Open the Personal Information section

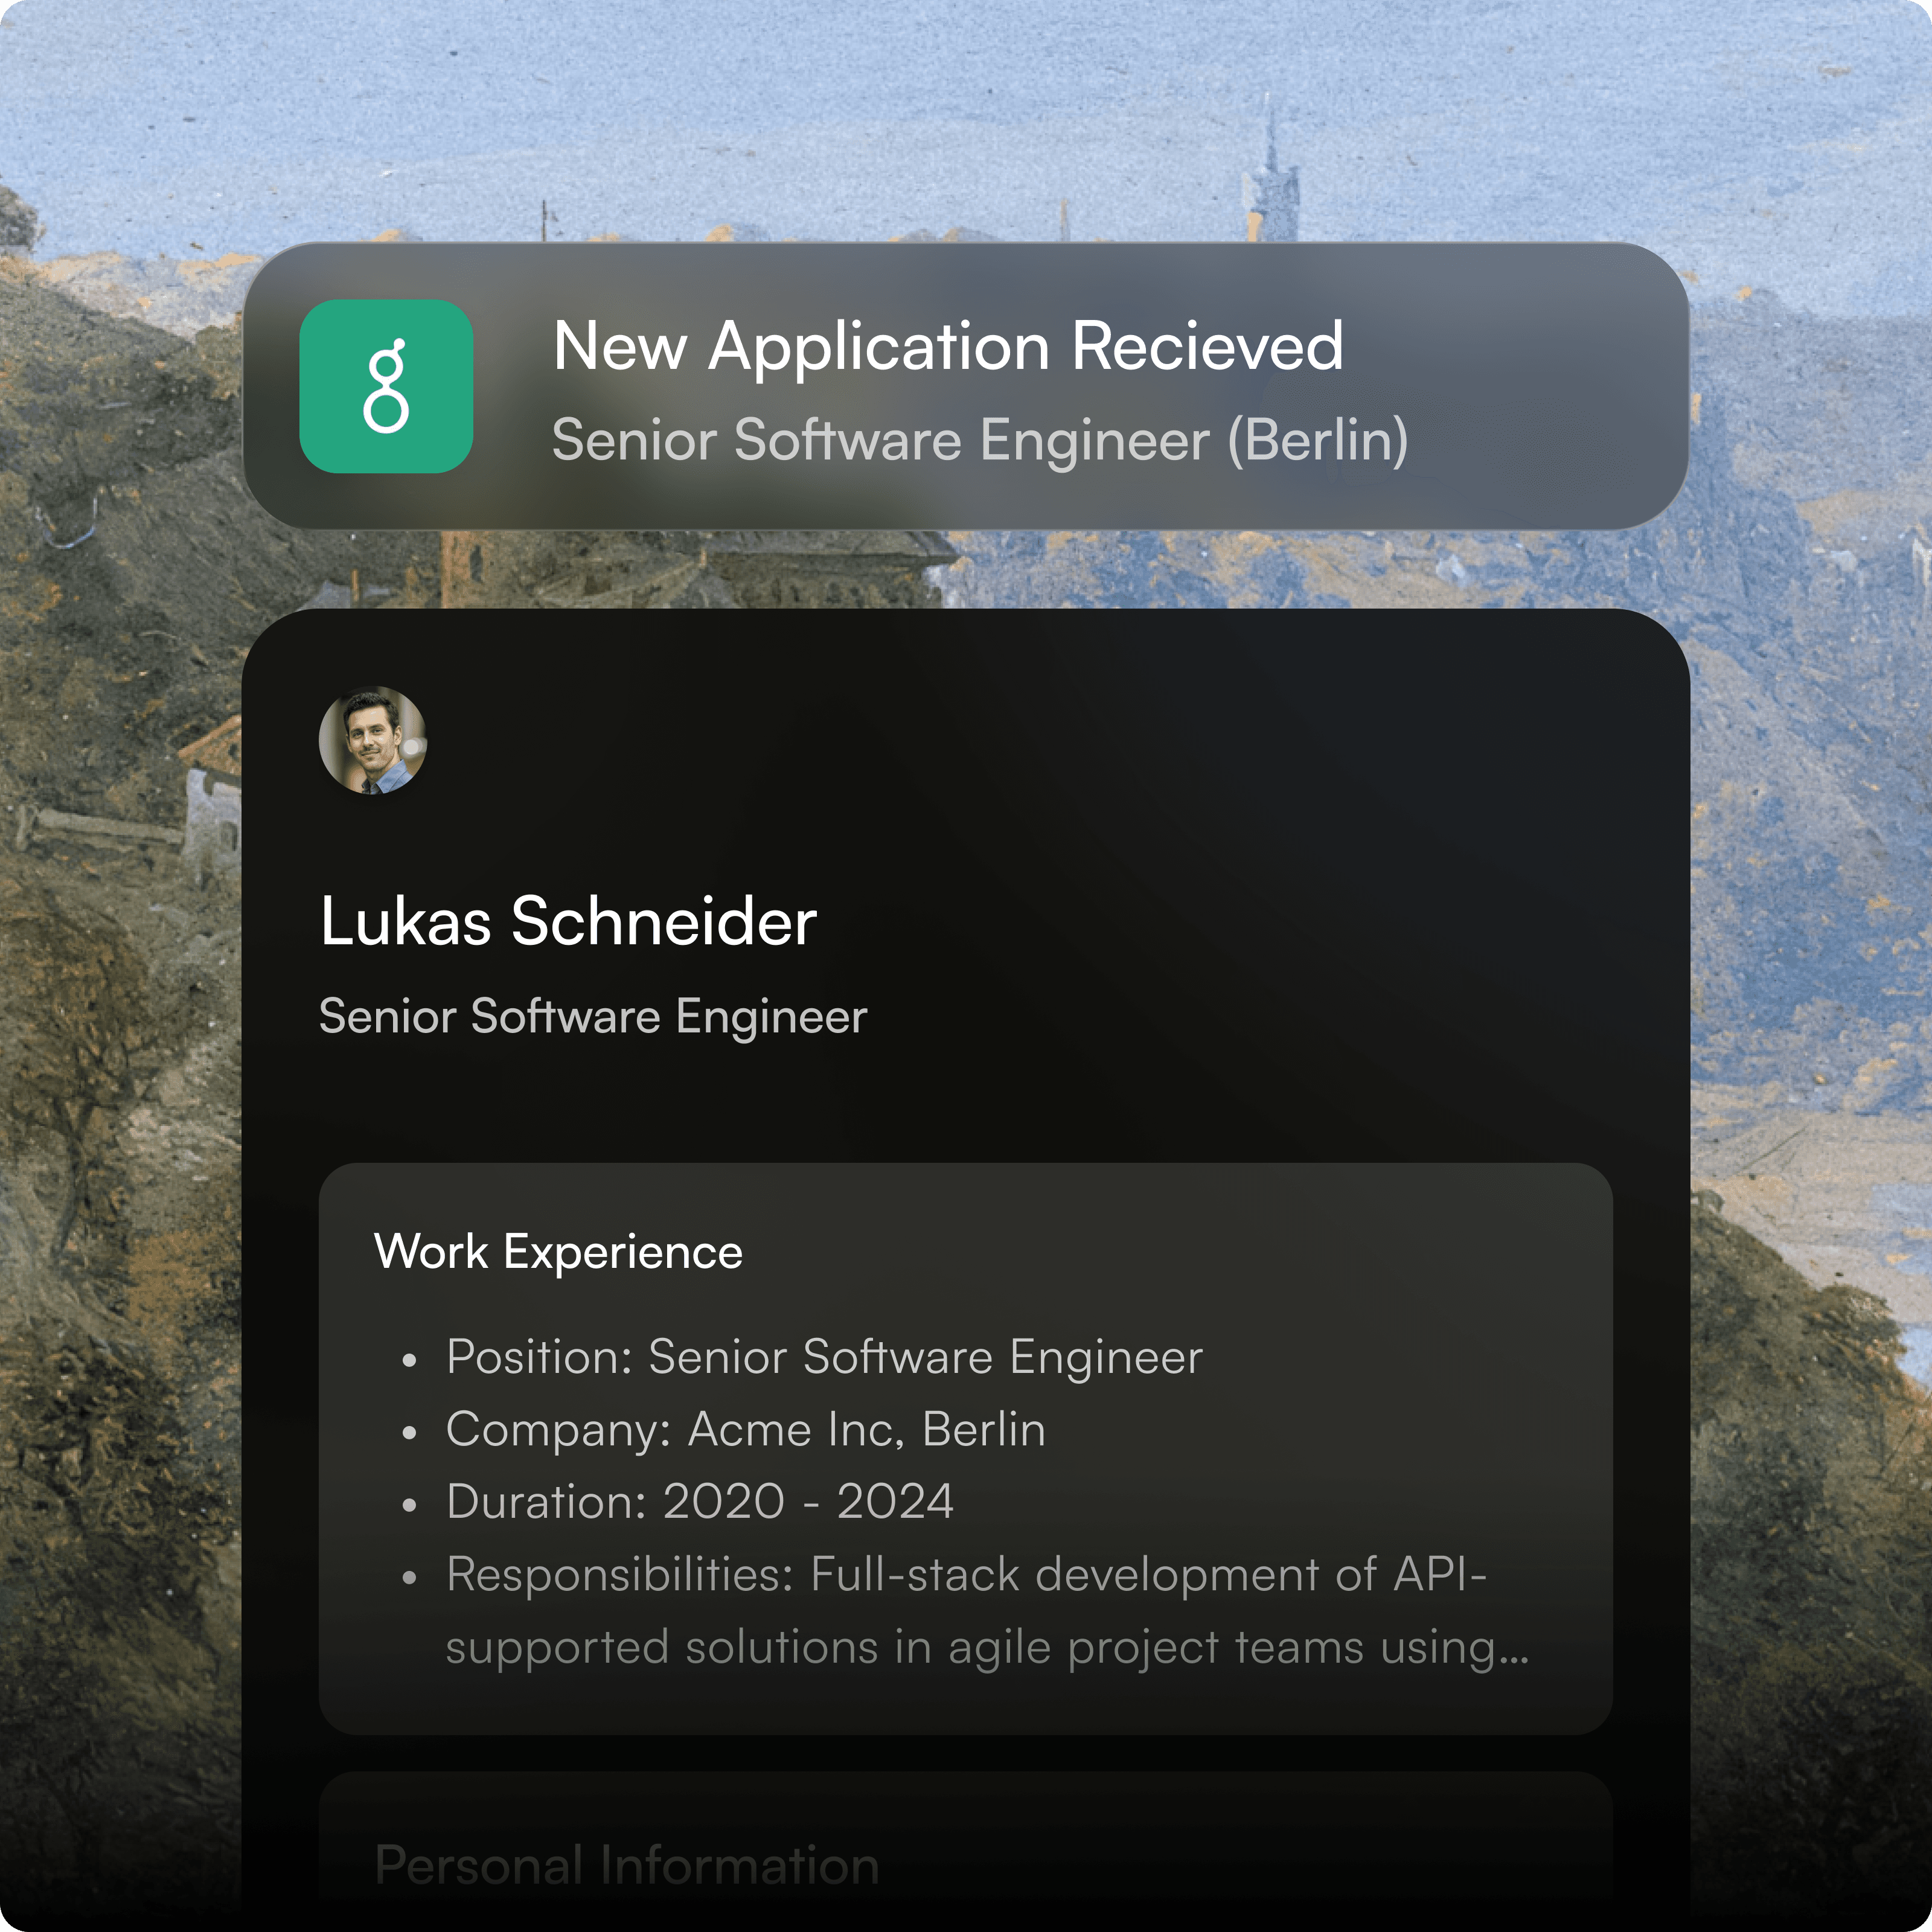pos(627,1866)
